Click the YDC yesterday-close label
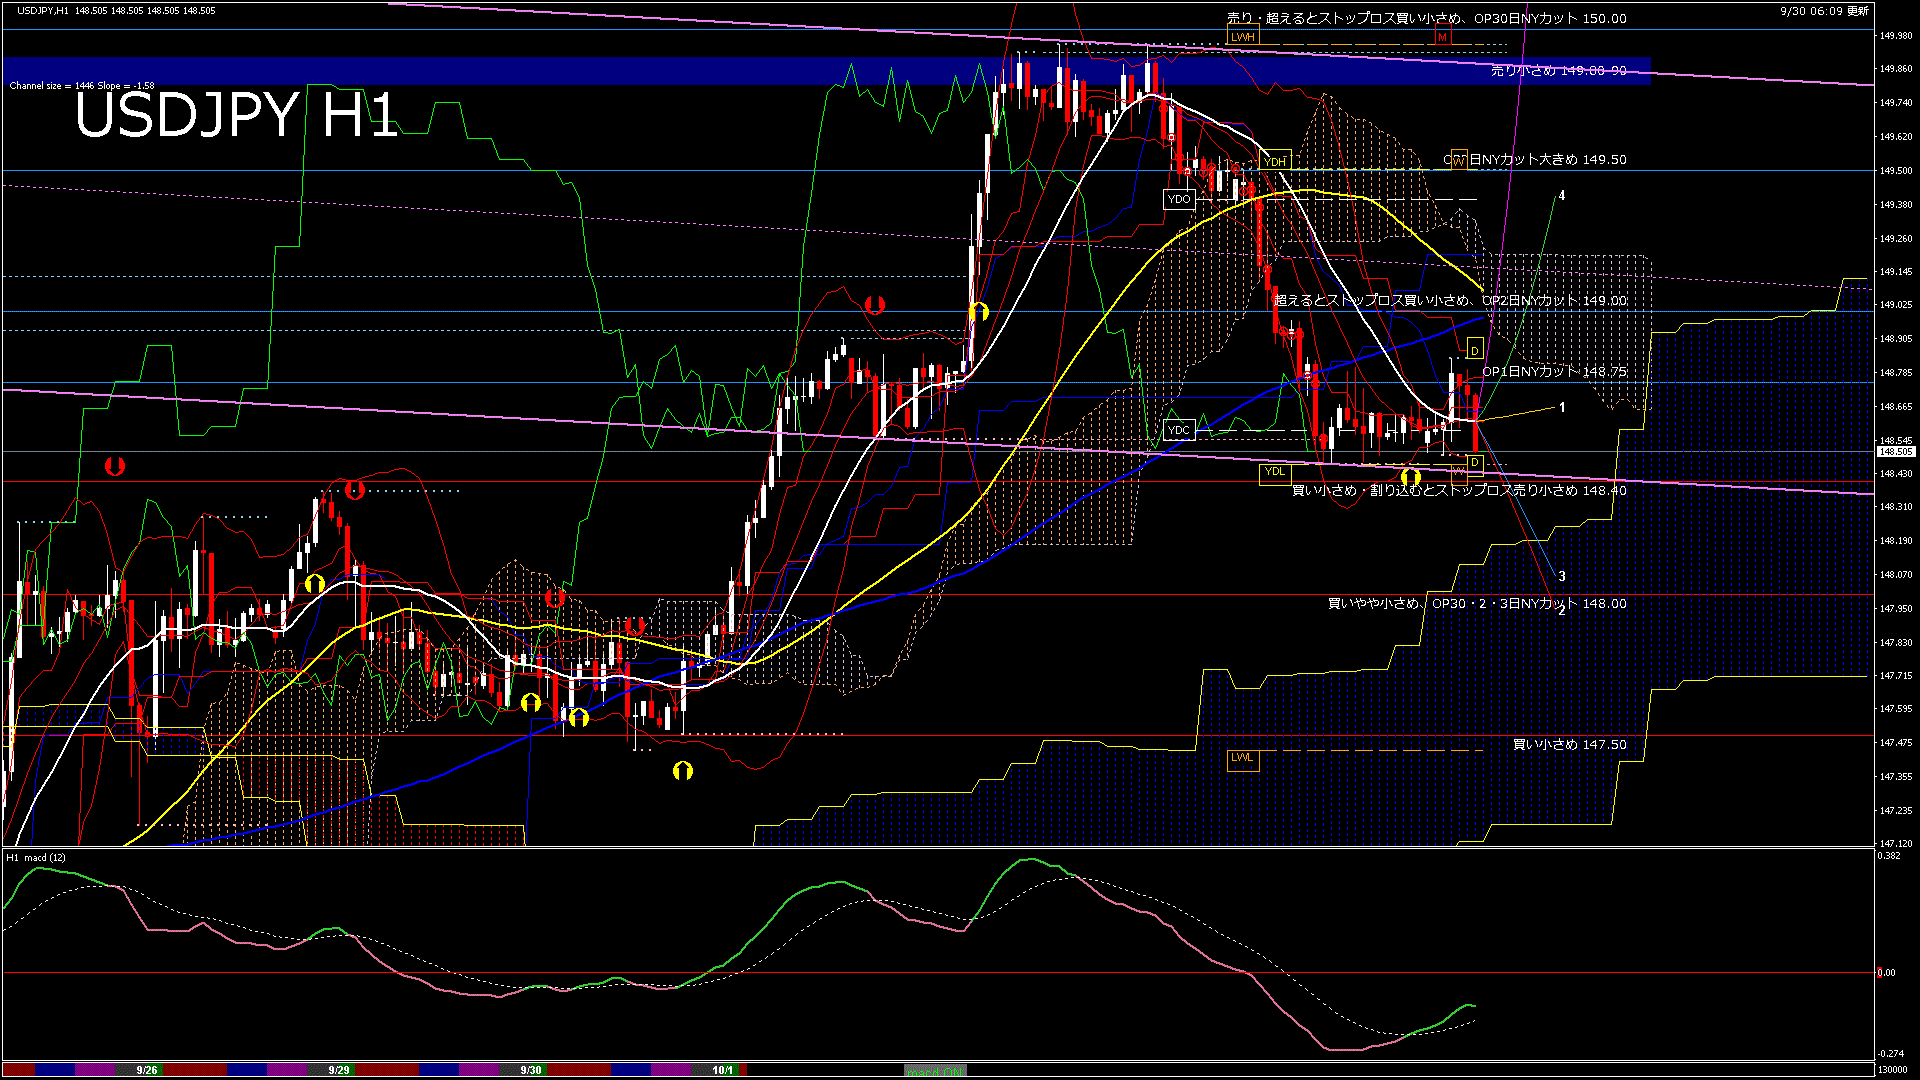 [x=1179, y=430]
